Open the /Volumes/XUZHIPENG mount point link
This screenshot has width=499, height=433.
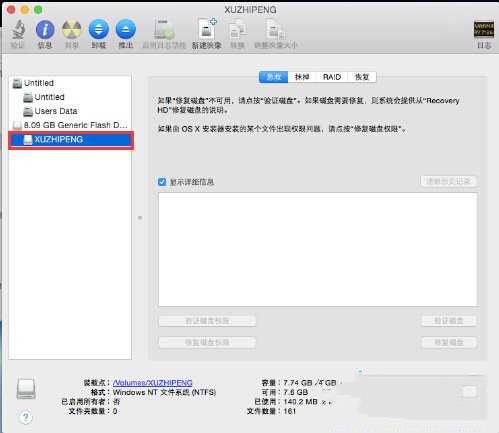(153, 383)
